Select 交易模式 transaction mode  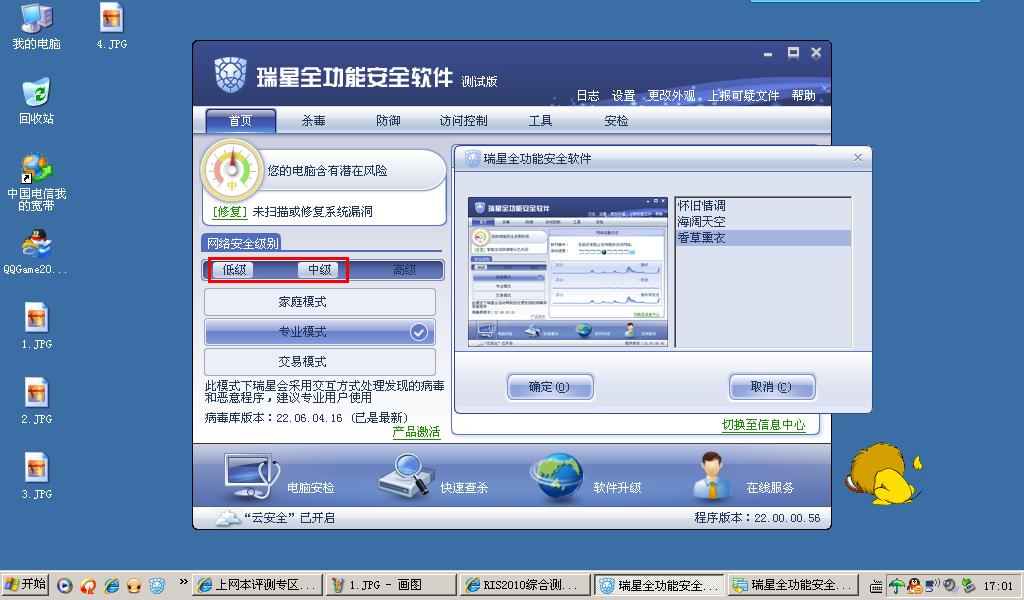click(320, 362)
